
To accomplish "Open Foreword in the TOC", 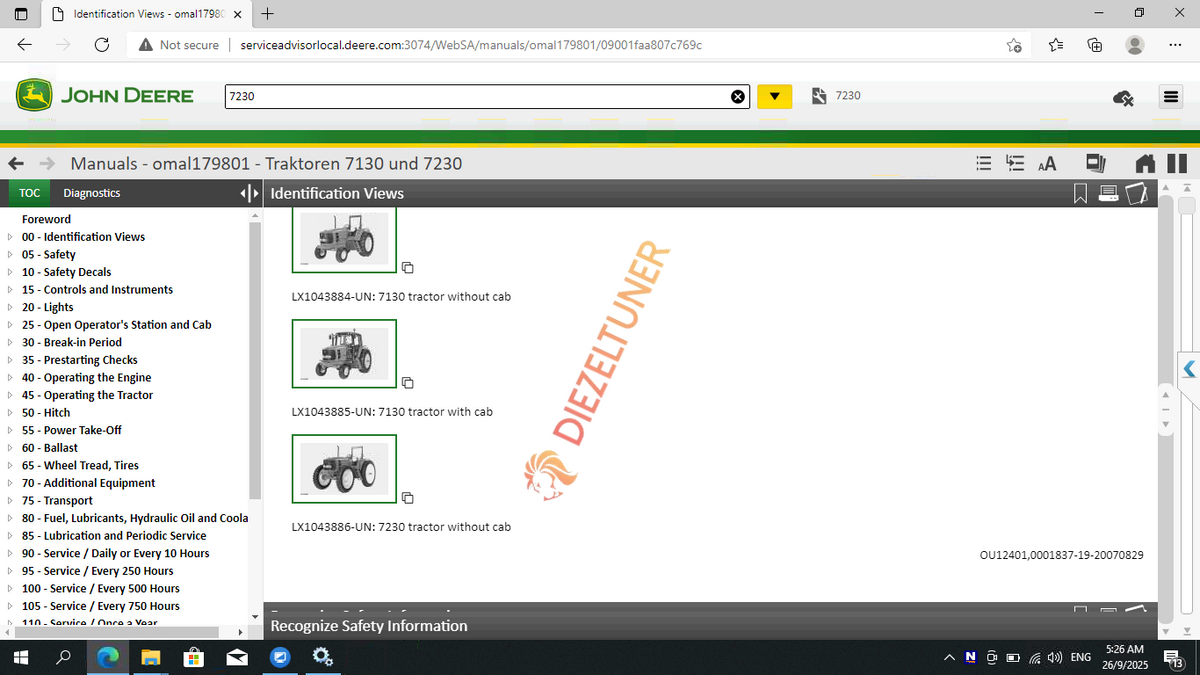I will 46,219.
